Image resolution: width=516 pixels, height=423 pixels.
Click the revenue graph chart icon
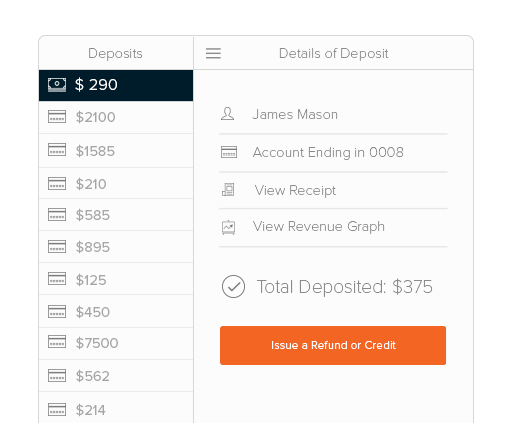(229, 228)
